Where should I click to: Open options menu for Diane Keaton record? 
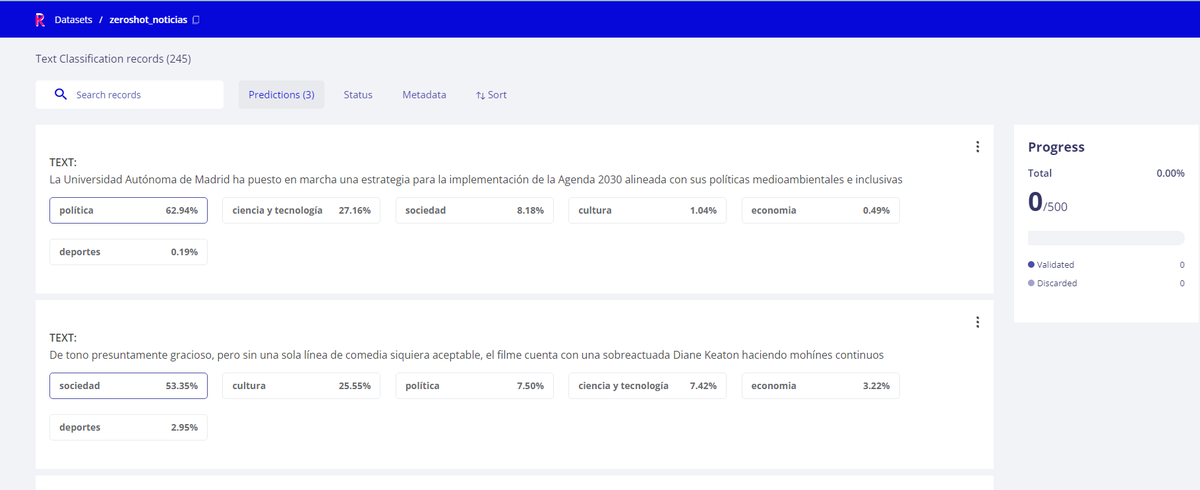[x=977, y=322]
